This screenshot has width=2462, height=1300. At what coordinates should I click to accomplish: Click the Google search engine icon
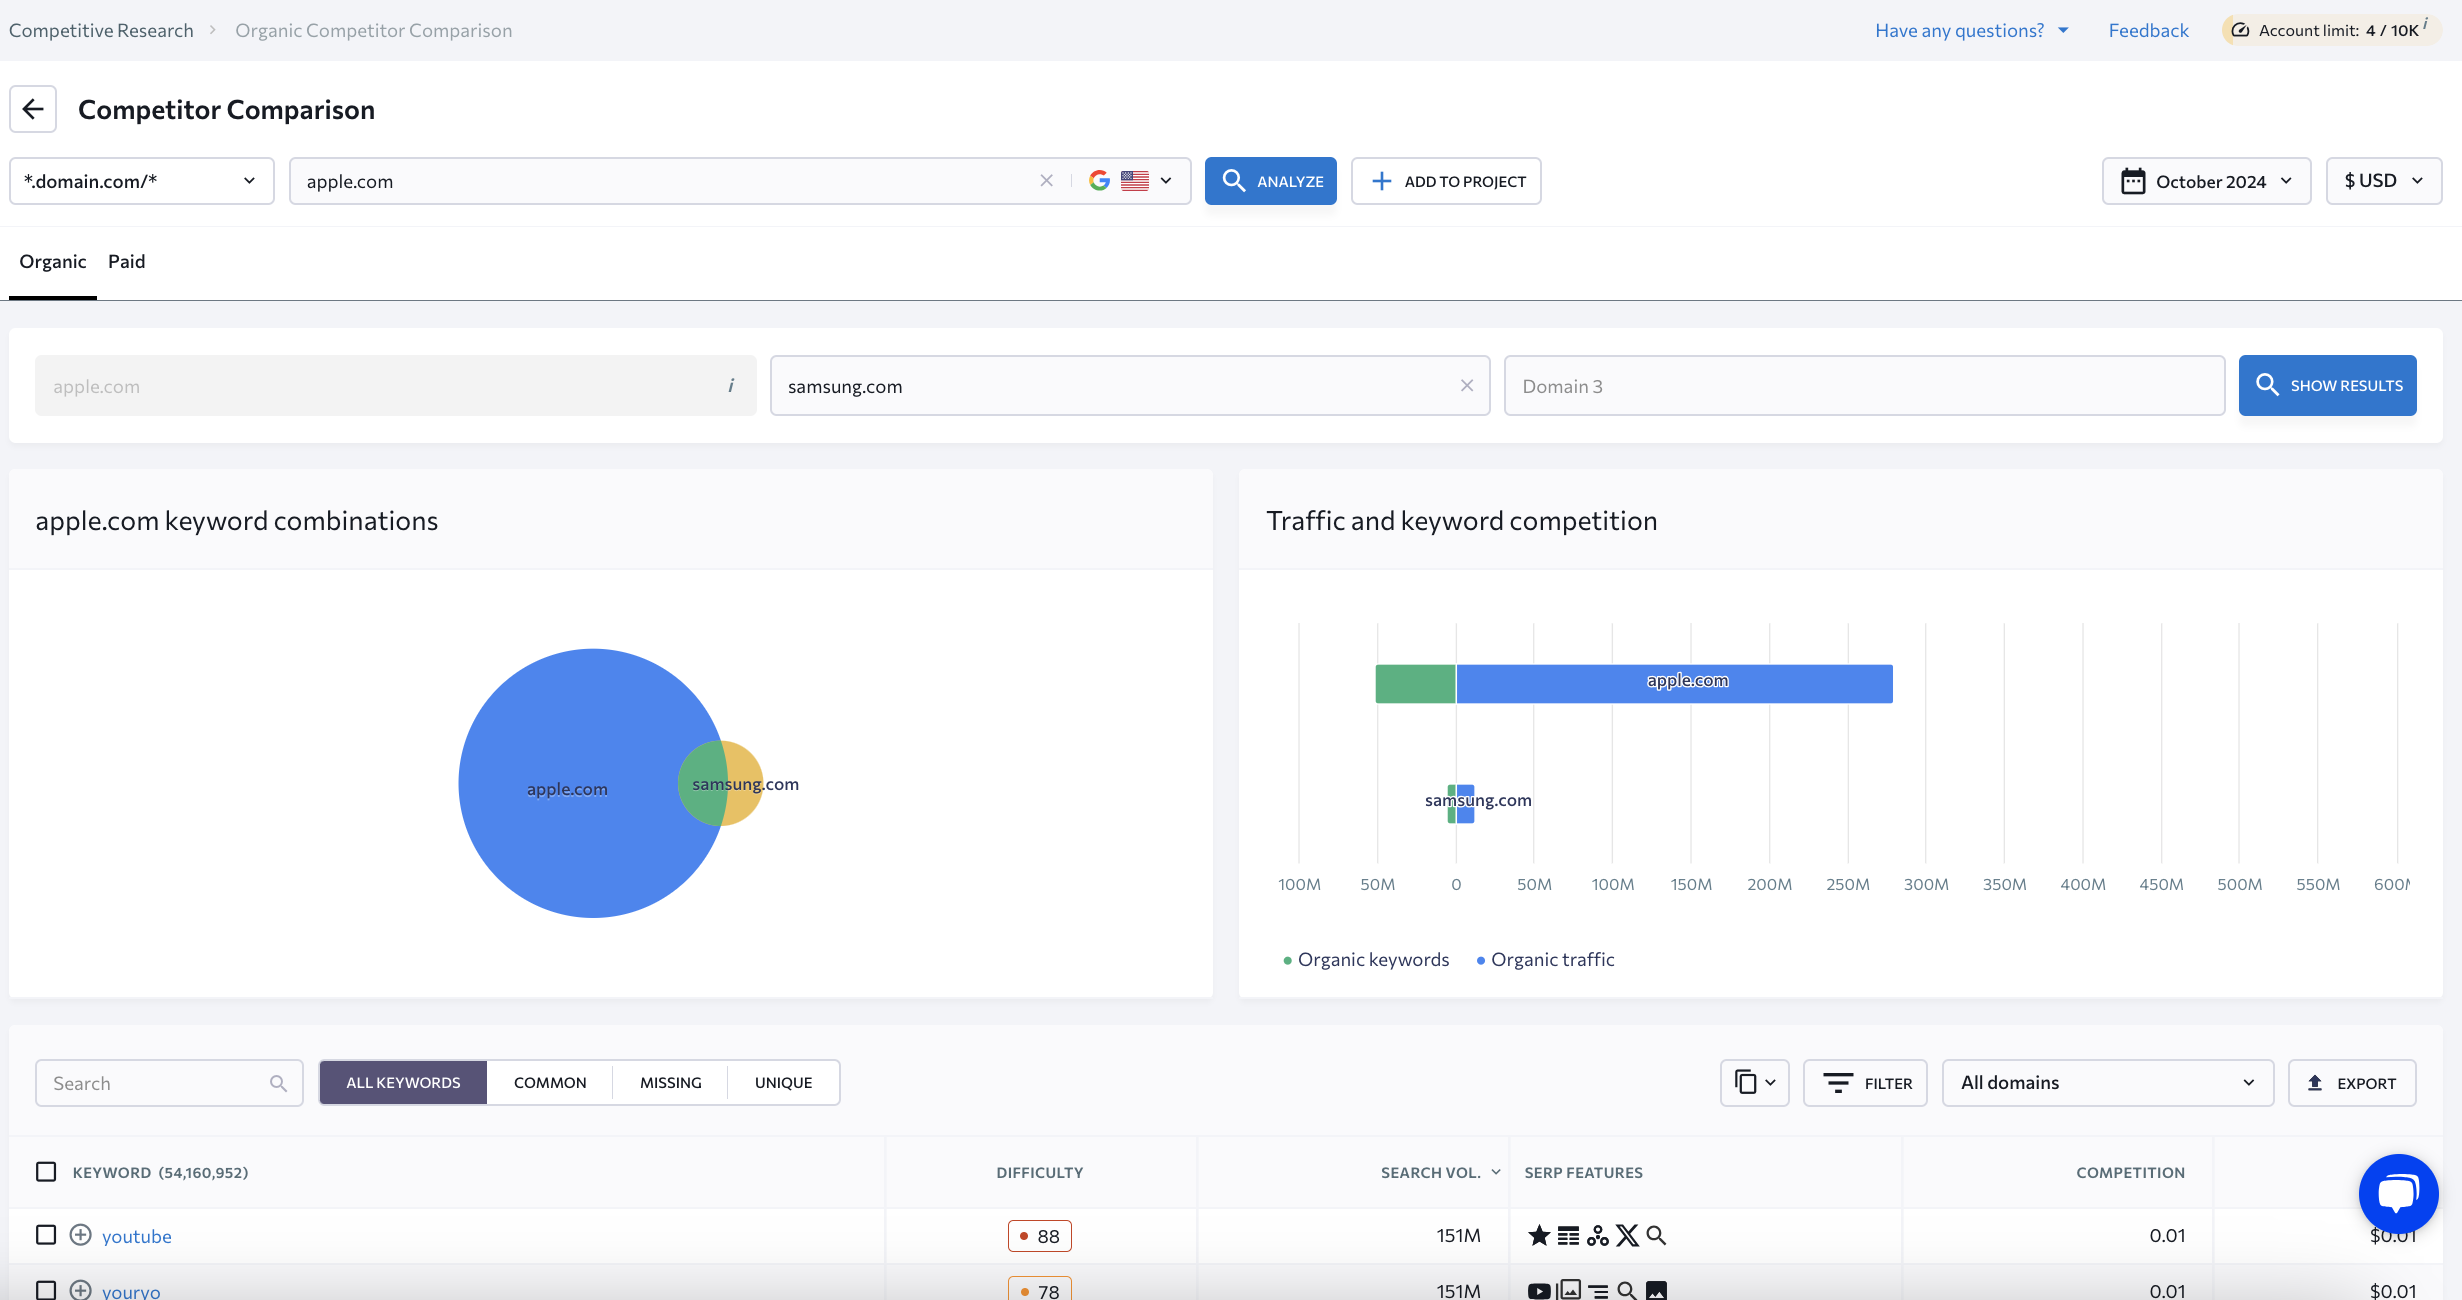click(x=1099, y=181)
